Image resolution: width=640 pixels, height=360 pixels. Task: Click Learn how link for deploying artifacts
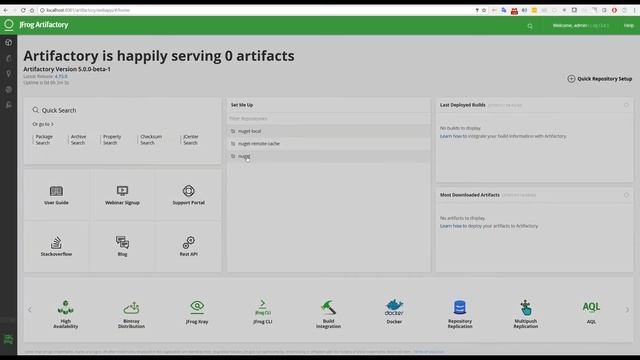tap(451, 226)
